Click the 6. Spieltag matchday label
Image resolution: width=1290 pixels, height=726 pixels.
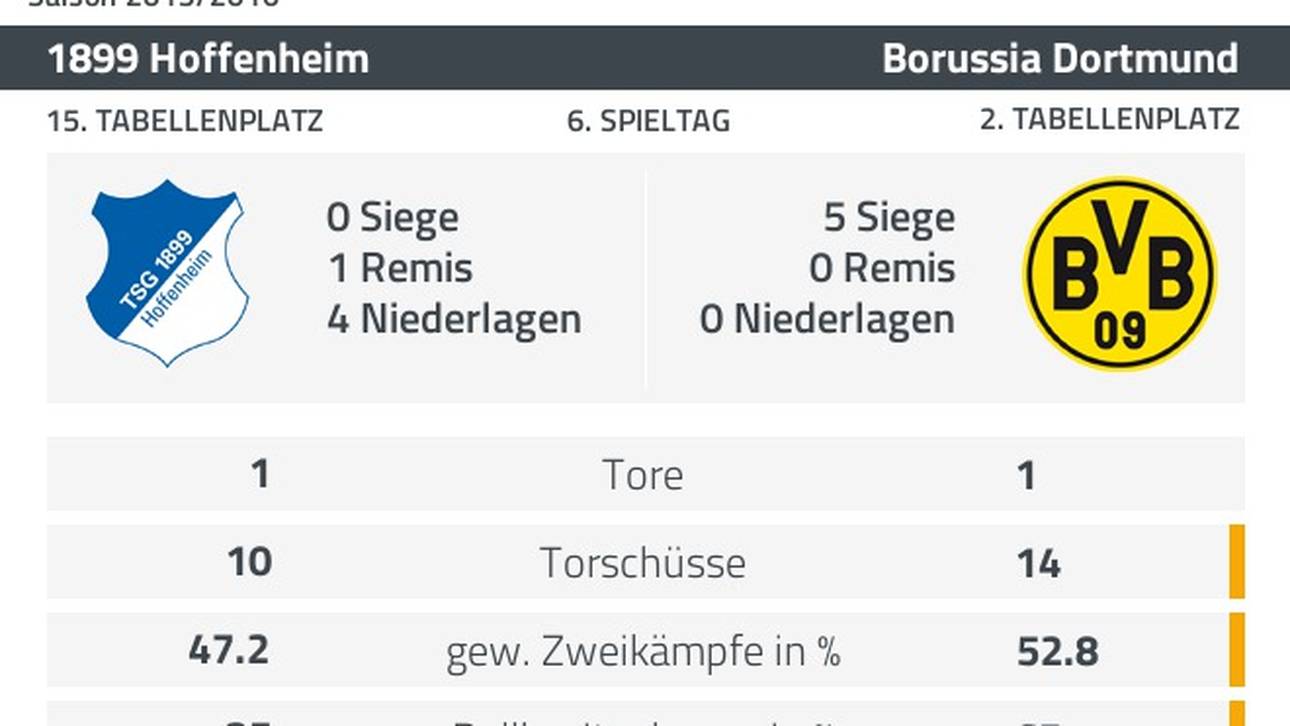(x=648, y=121)
